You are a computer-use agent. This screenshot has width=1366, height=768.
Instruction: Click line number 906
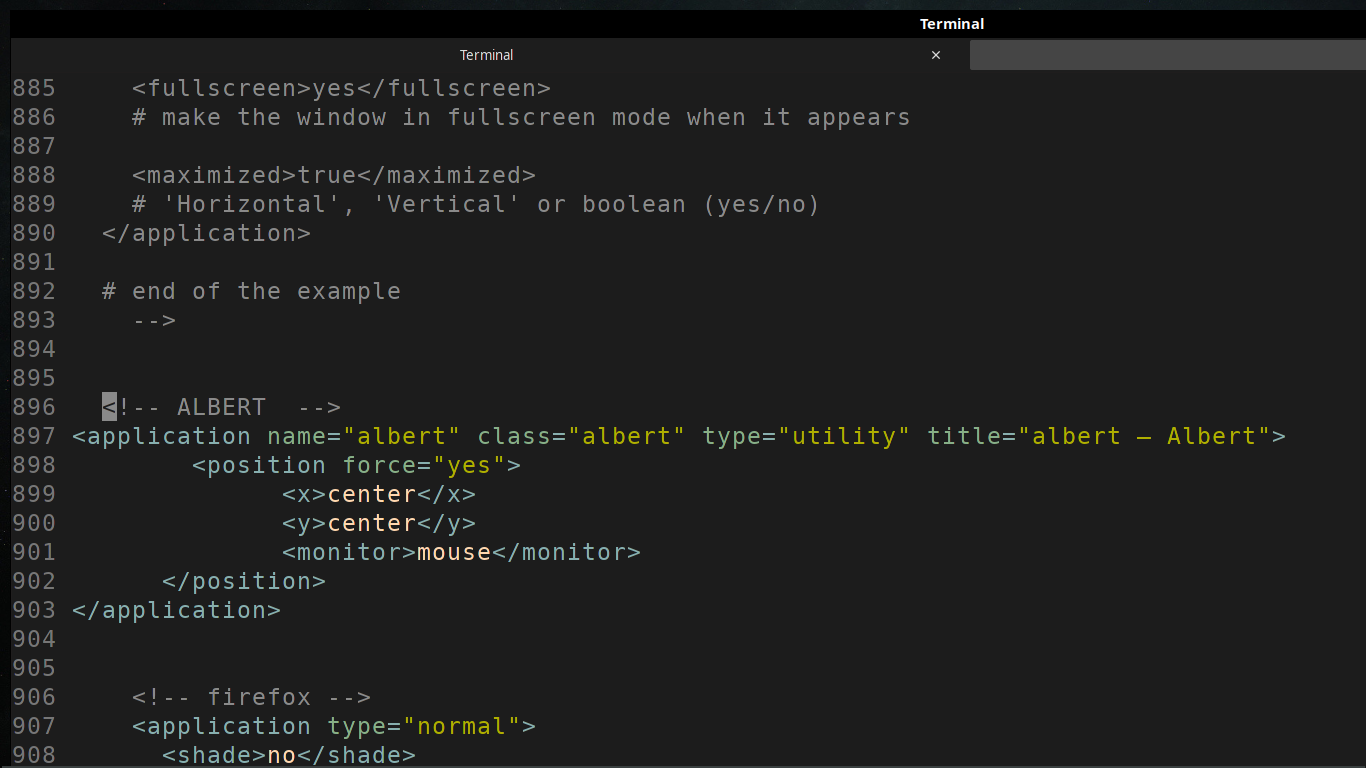click(x=34, y=697)
